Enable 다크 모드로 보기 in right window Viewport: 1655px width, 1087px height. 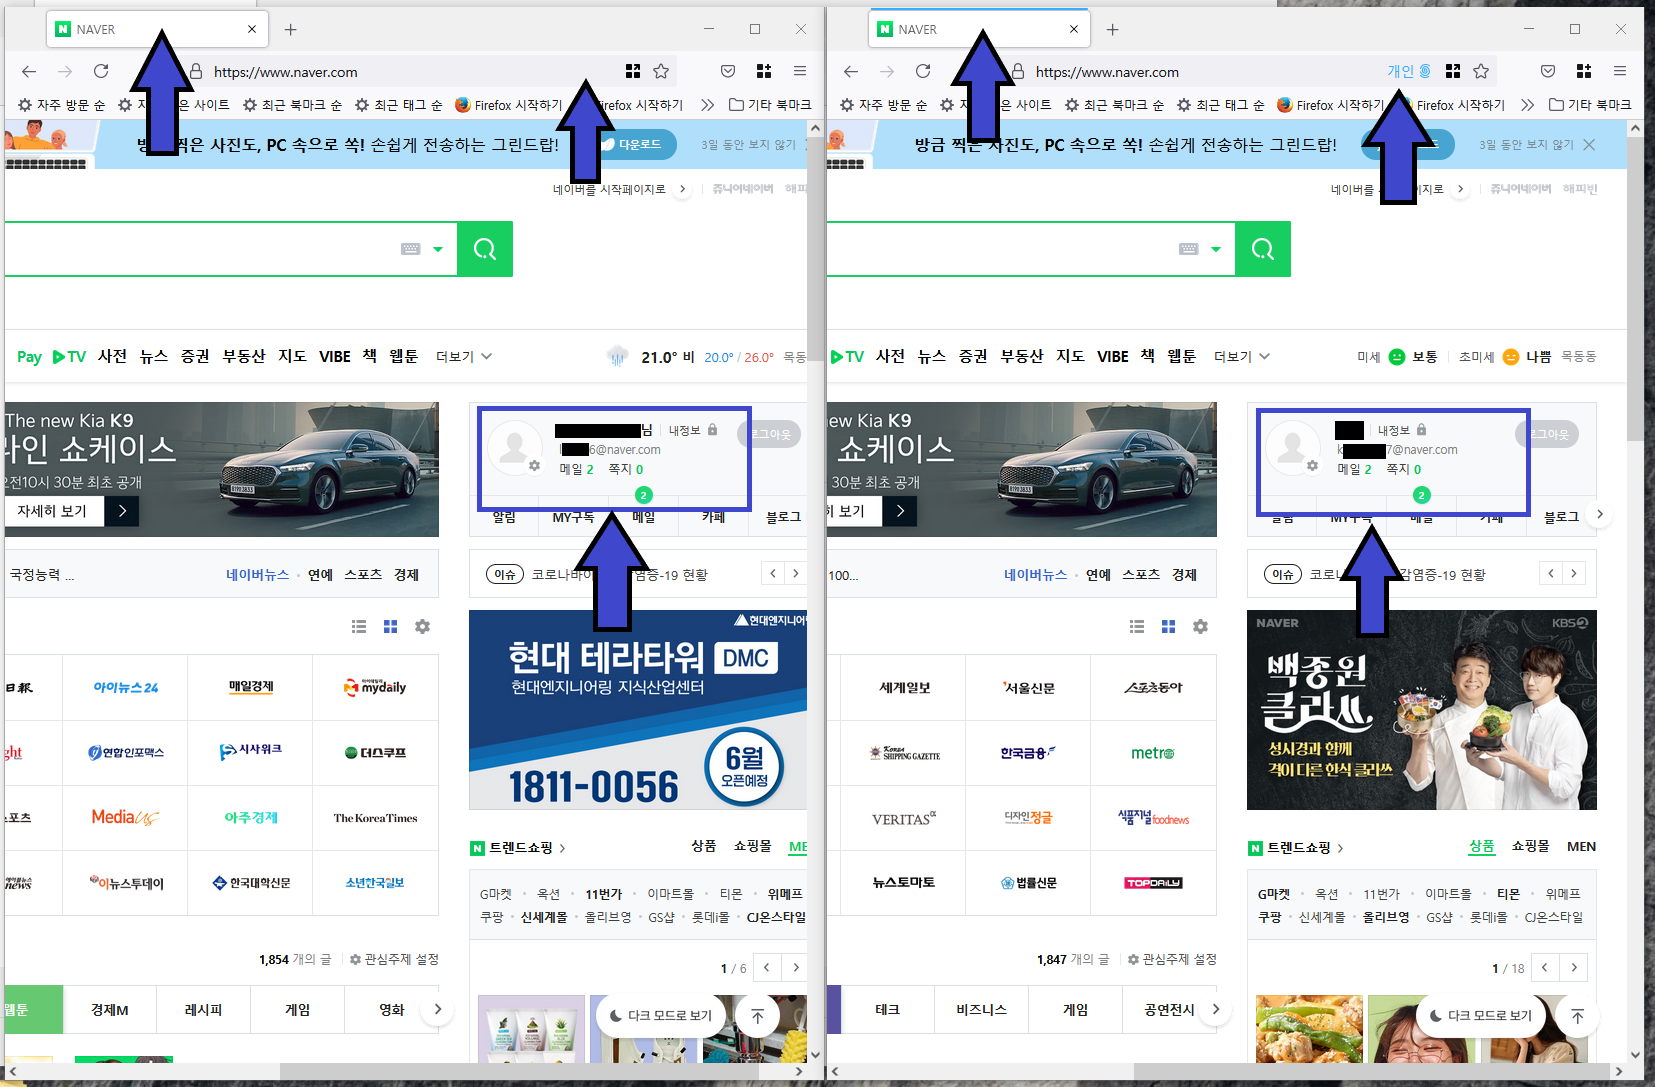(x=1481, y=1015)
